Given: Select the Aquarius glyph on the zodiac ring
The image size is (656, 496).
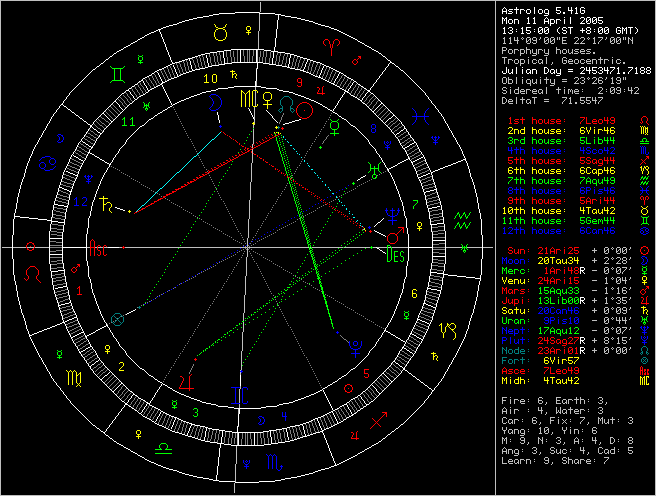Looking at the screenshot, I should point(462,217).
